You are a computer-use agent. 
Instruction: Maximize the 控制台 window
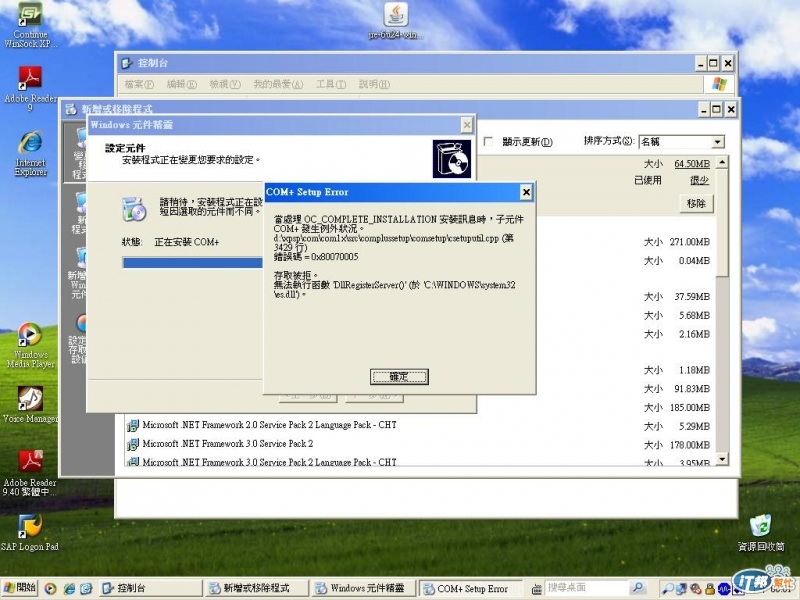714,64
